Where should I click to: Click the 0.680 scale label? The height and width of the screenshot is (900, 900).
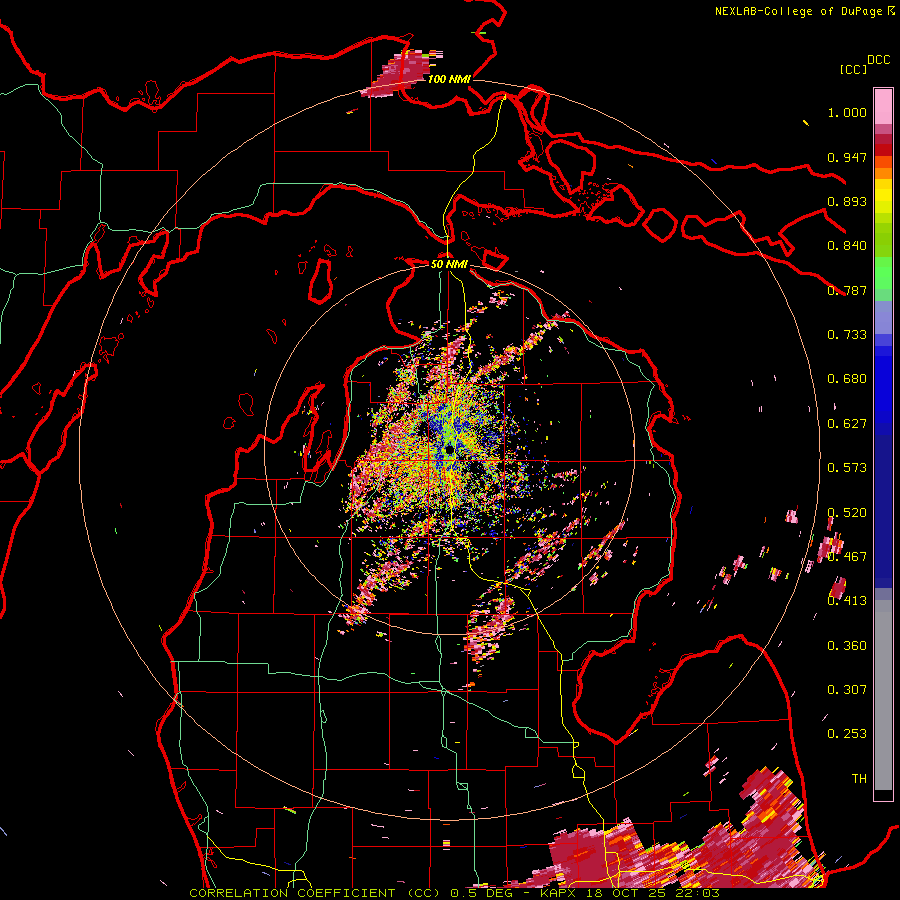point(847,379)
